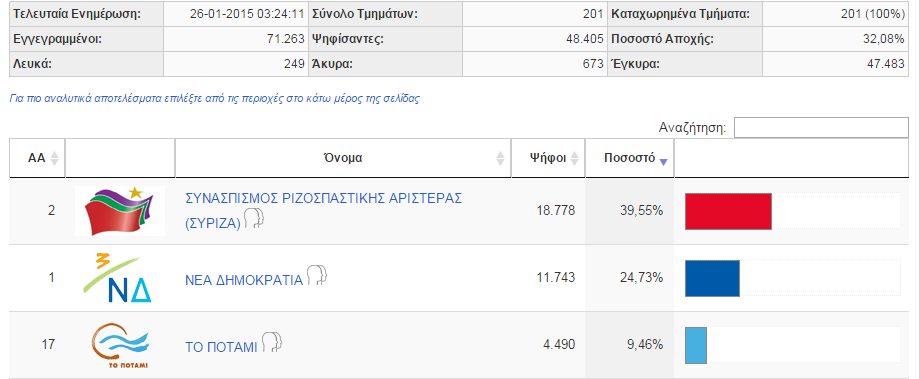The image size is (920, 379).
Task: Click the light blue Ποτάμι percentage bar
Action: click(696, 344)
